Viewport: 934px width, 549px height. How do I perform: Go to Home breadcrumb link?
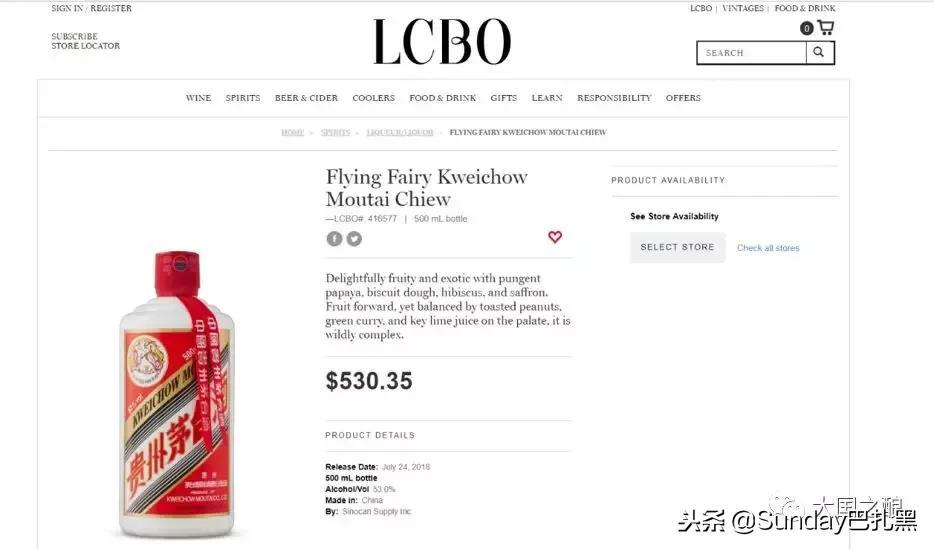point(292,132)
